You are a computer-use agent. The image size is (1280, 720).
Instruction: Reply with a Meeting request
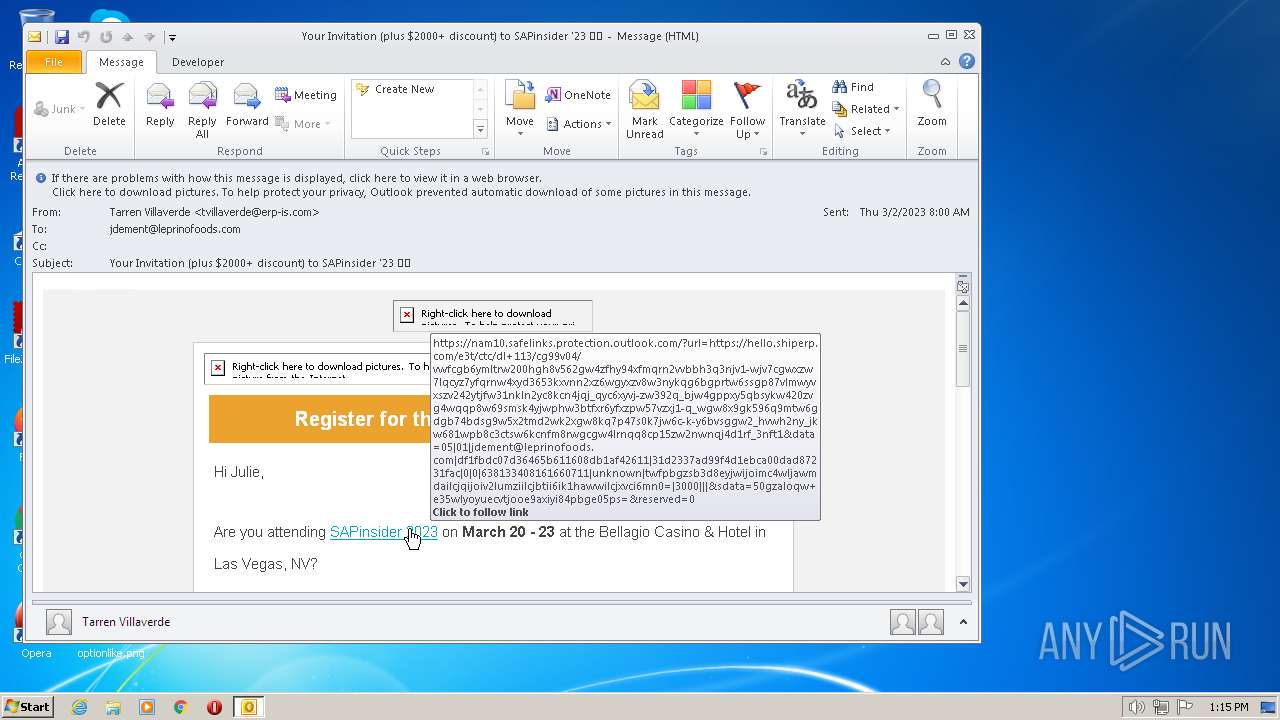(306, 95)
